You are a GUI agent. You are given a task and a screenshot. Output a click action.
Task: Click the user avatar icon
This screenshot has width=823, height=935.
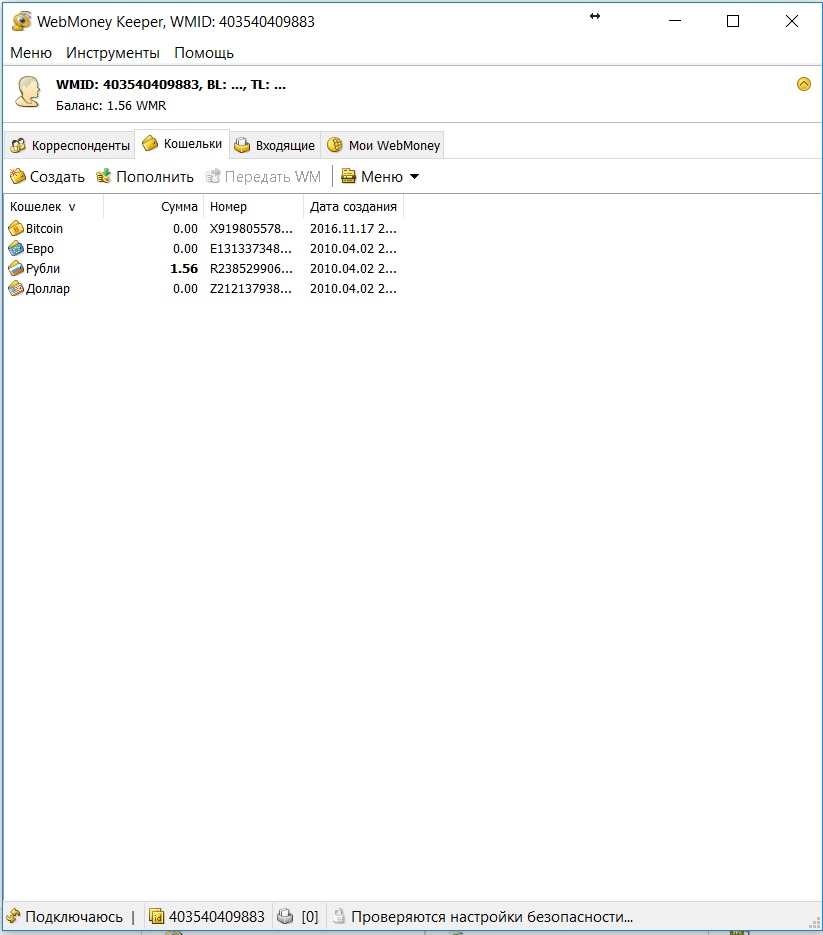coord(27,92)
